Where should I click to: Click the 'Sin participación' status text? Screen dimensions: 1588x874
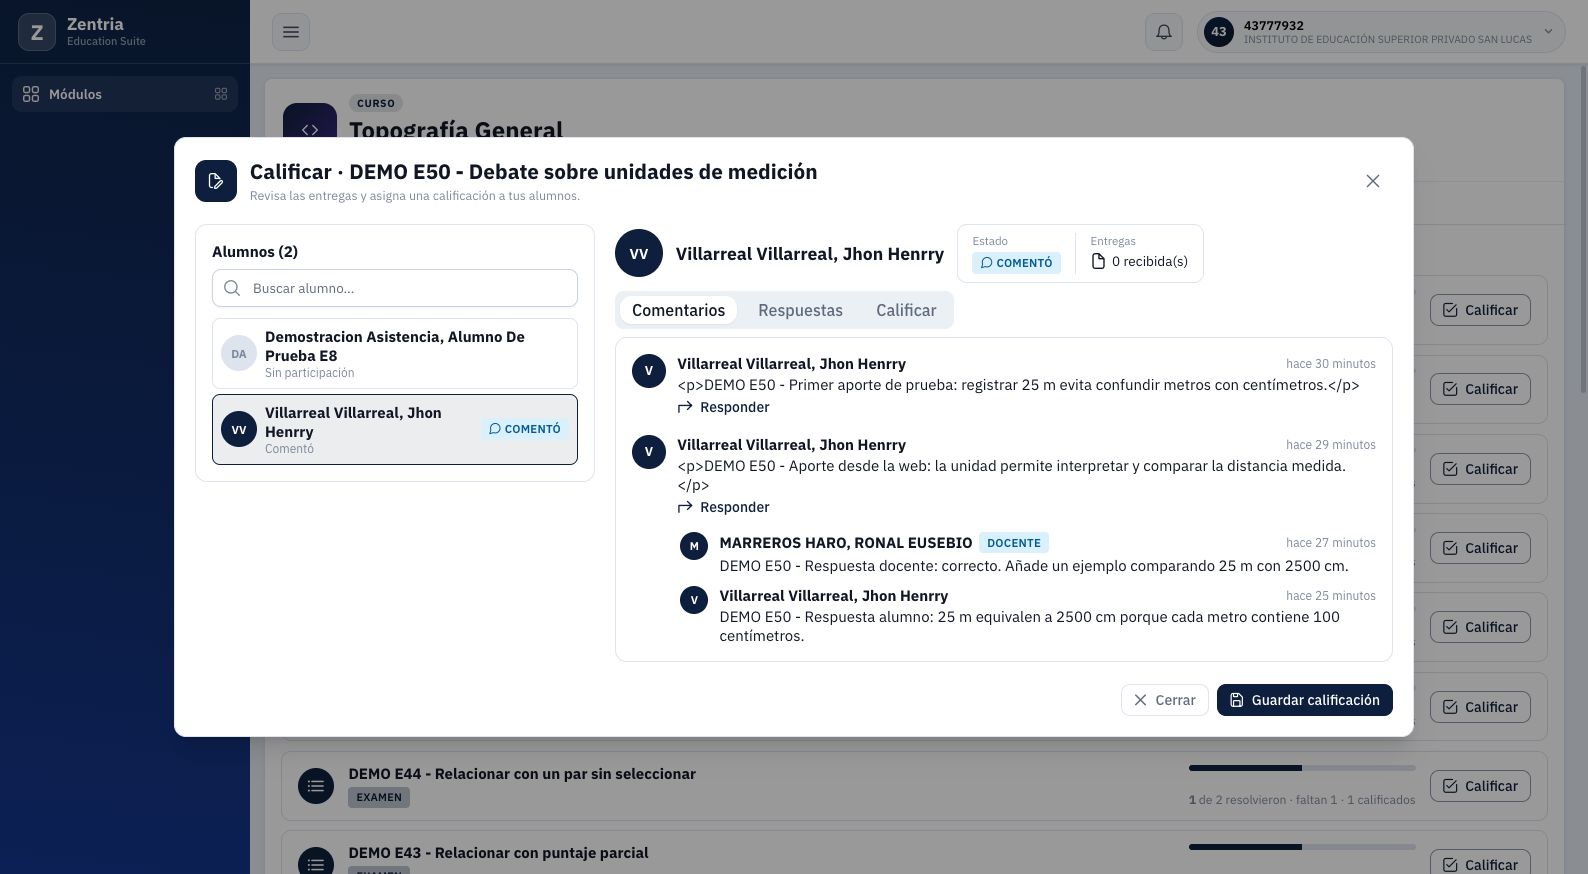coord(310,373)
